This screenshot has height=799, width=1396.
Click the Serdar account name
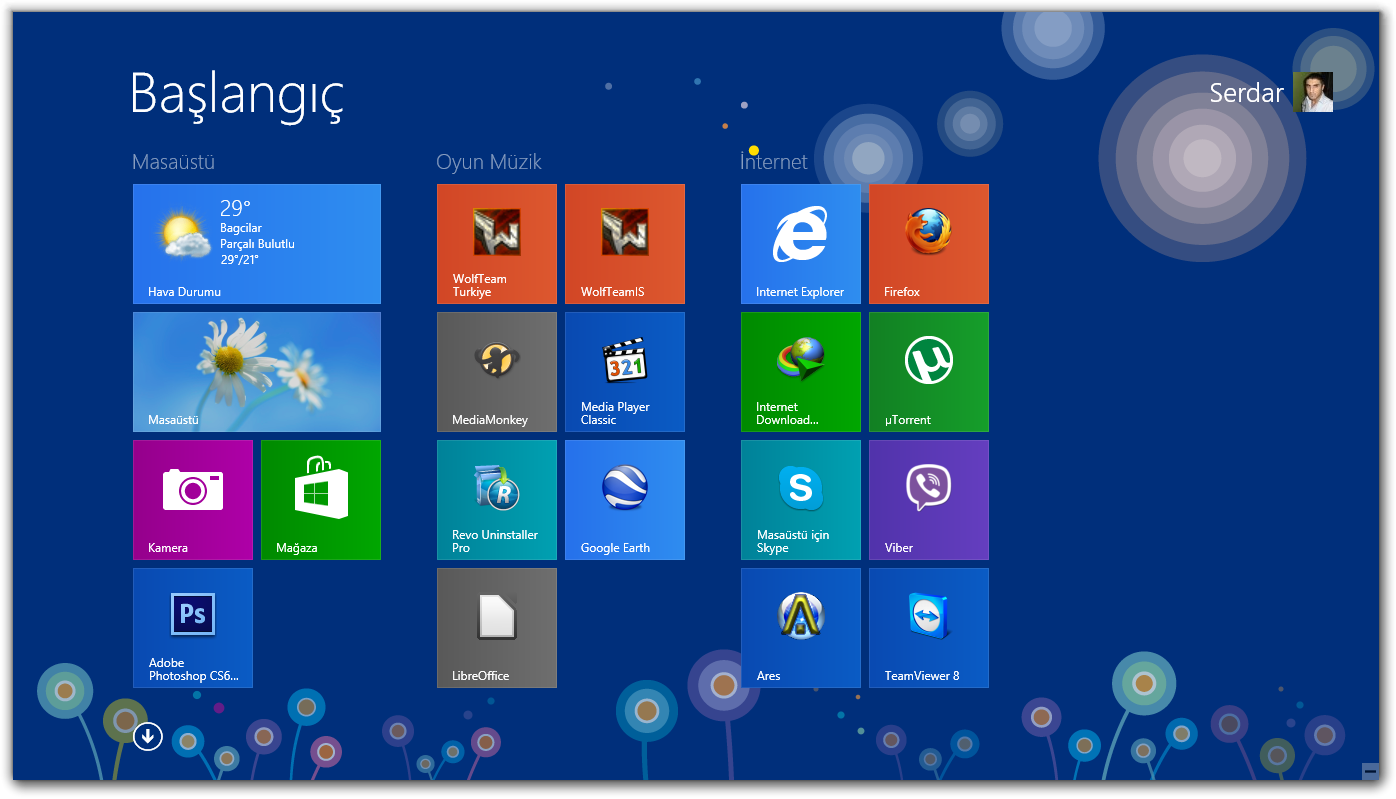(x=1245, y=93)
